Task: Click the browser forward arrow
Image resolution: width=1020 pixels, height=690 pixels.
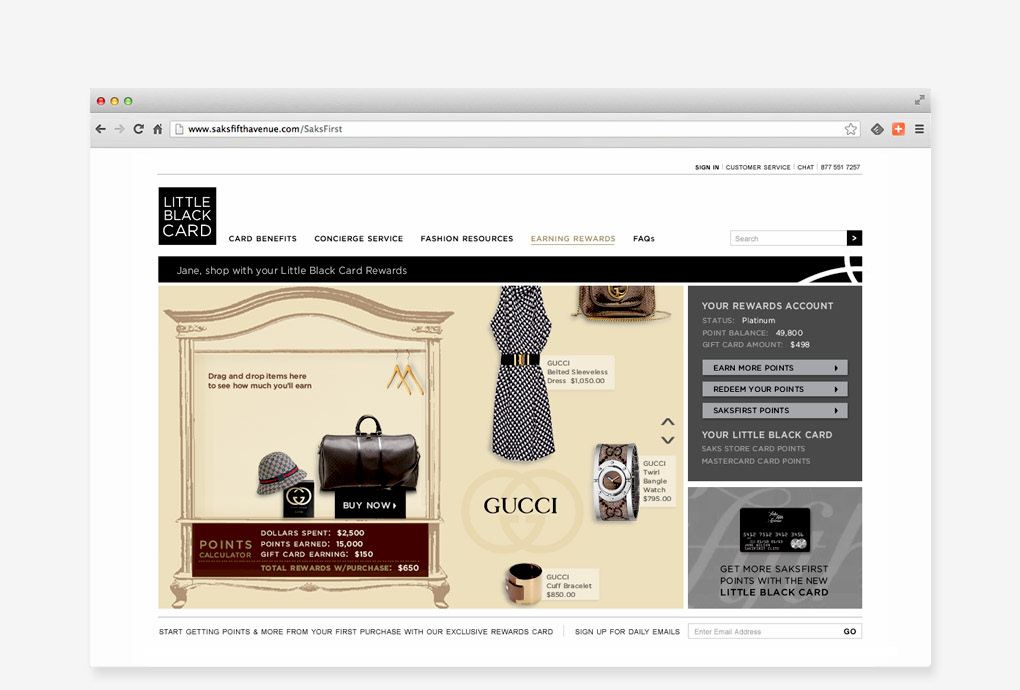Action: [120, 129]
